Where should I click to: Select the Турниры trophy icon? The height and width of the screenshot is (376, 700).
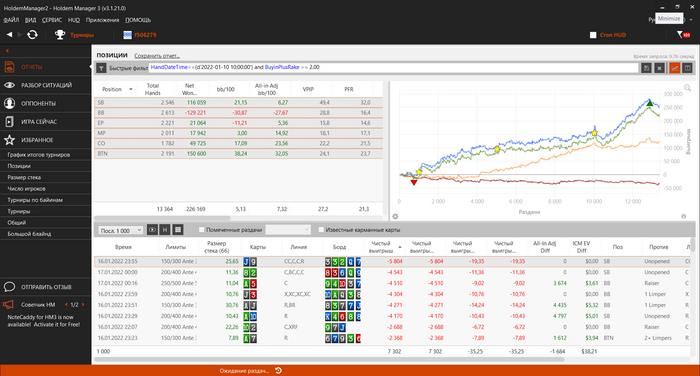[x=60, y=34]
